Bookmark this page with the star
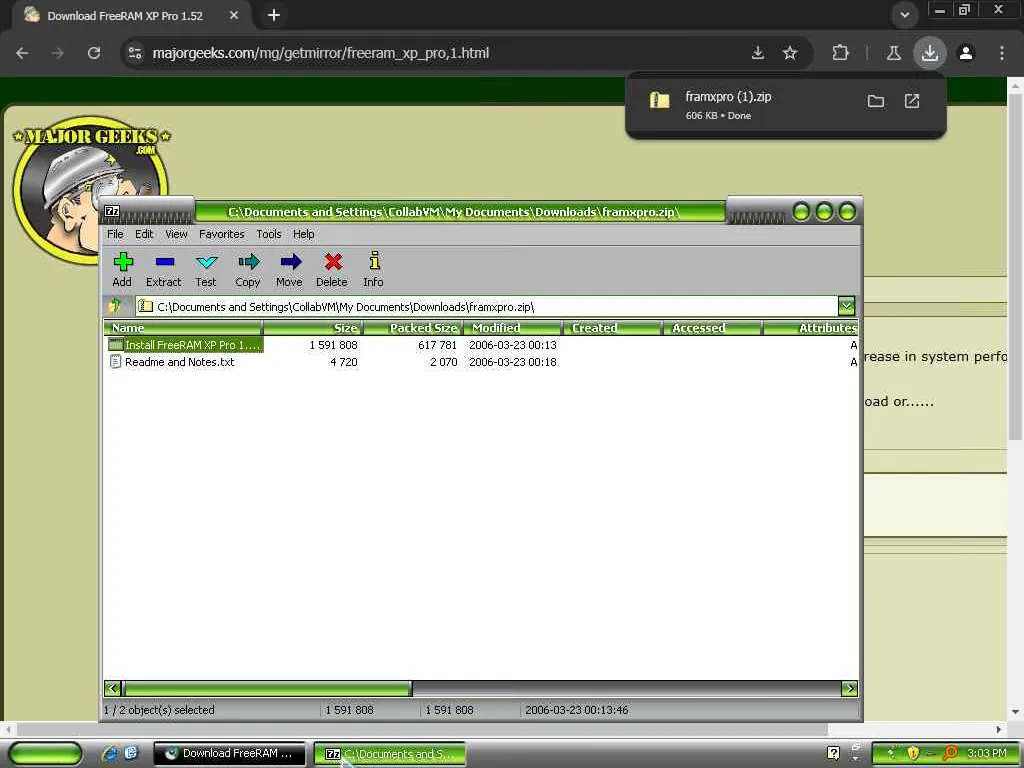The height and width of the screenshot is (768, 1024). [790, 53]
